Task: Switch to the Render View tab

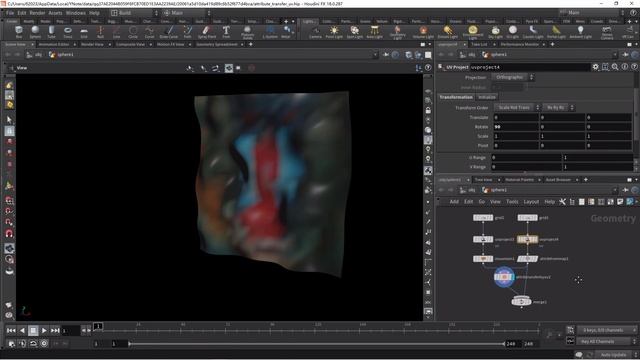Action: [x=92, y=44]
